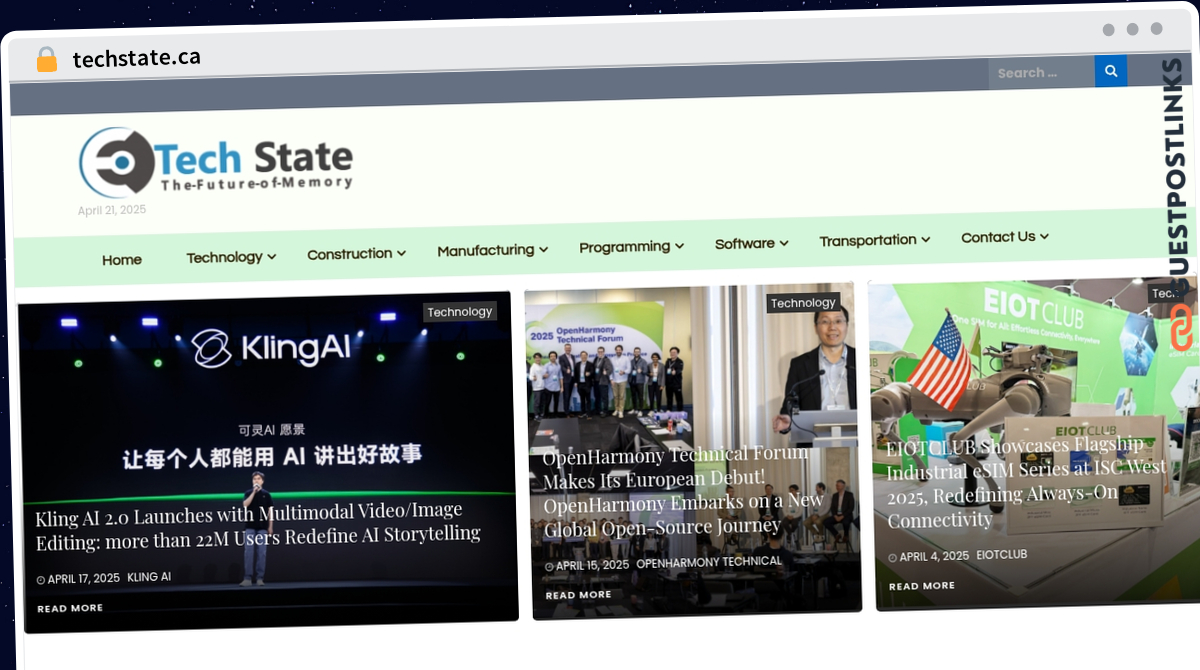This screenshot has height=670, width=1200.
Task: Open the Kling AI 2.0 Launches article headline
Action: click(258, 528)
